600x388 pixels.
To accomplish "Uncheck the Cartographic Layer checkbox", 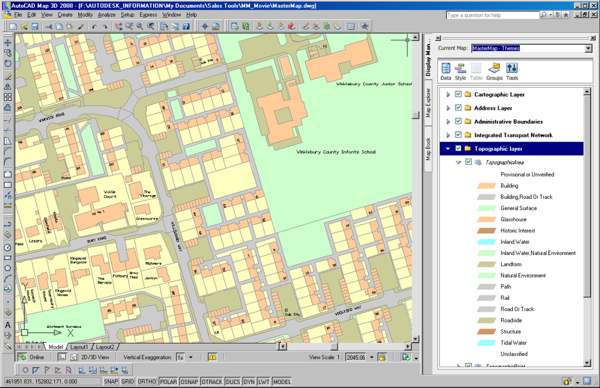I will point(458,94).
